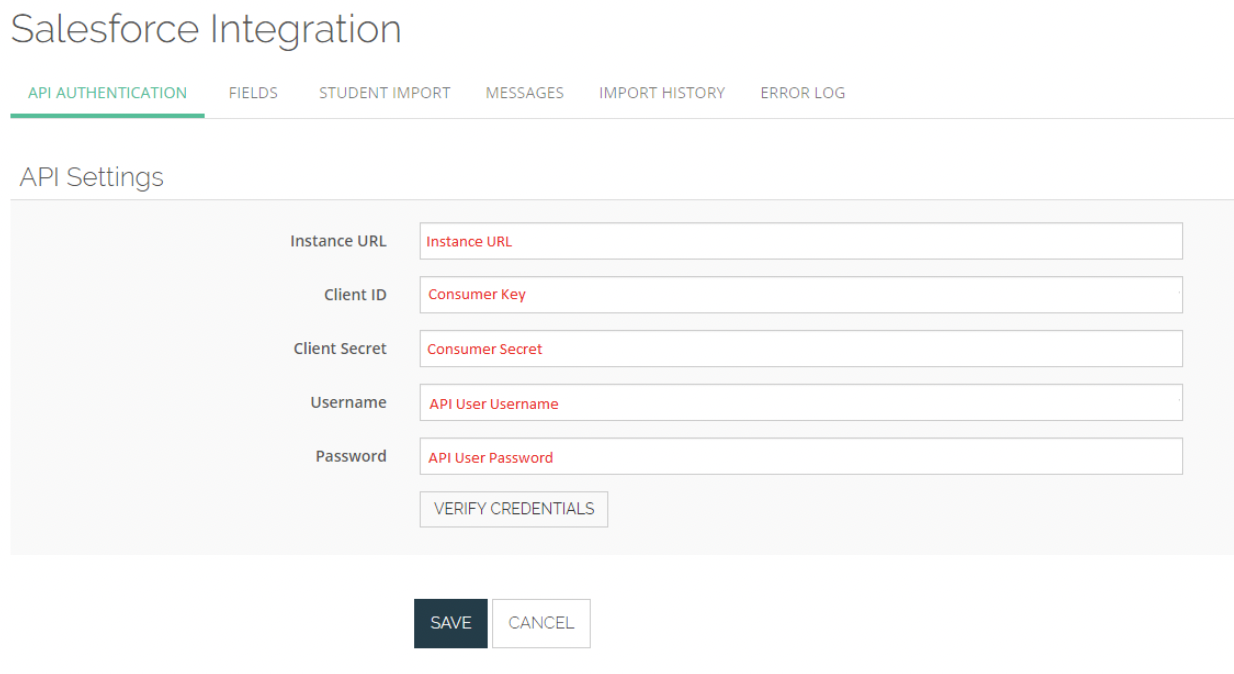The width and height of the screenshot is (1234, 674).
Task: Cancel the API settings changes
Action: pyautogui.click(x=541, y=623)
